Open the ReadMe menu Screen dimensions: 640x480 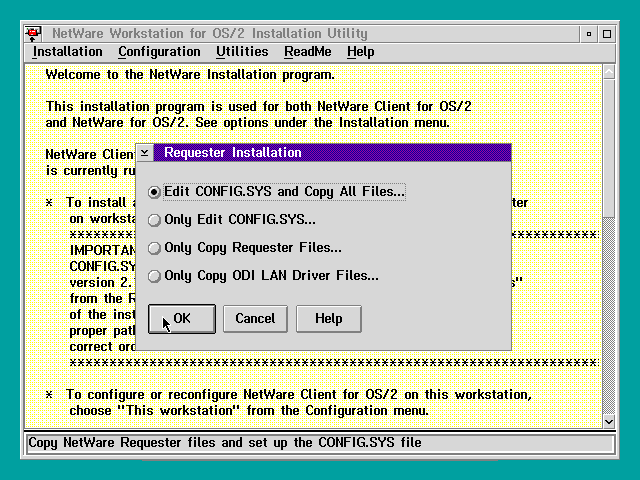click(308, 52)
